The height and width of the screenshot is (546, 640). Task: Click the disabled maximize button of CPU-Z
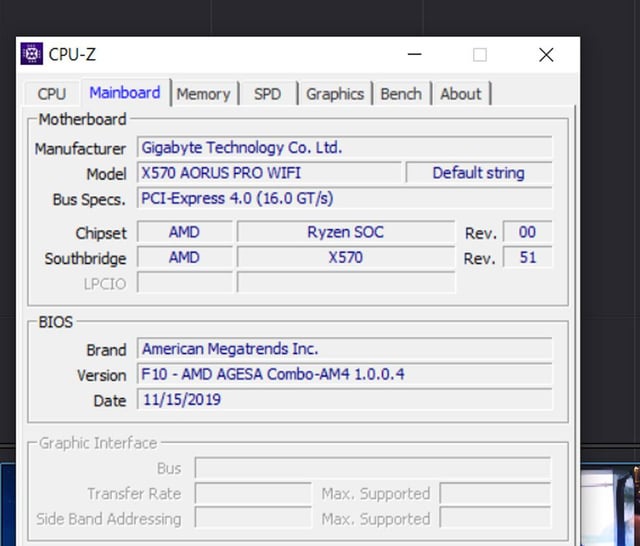tap(480, 55)
